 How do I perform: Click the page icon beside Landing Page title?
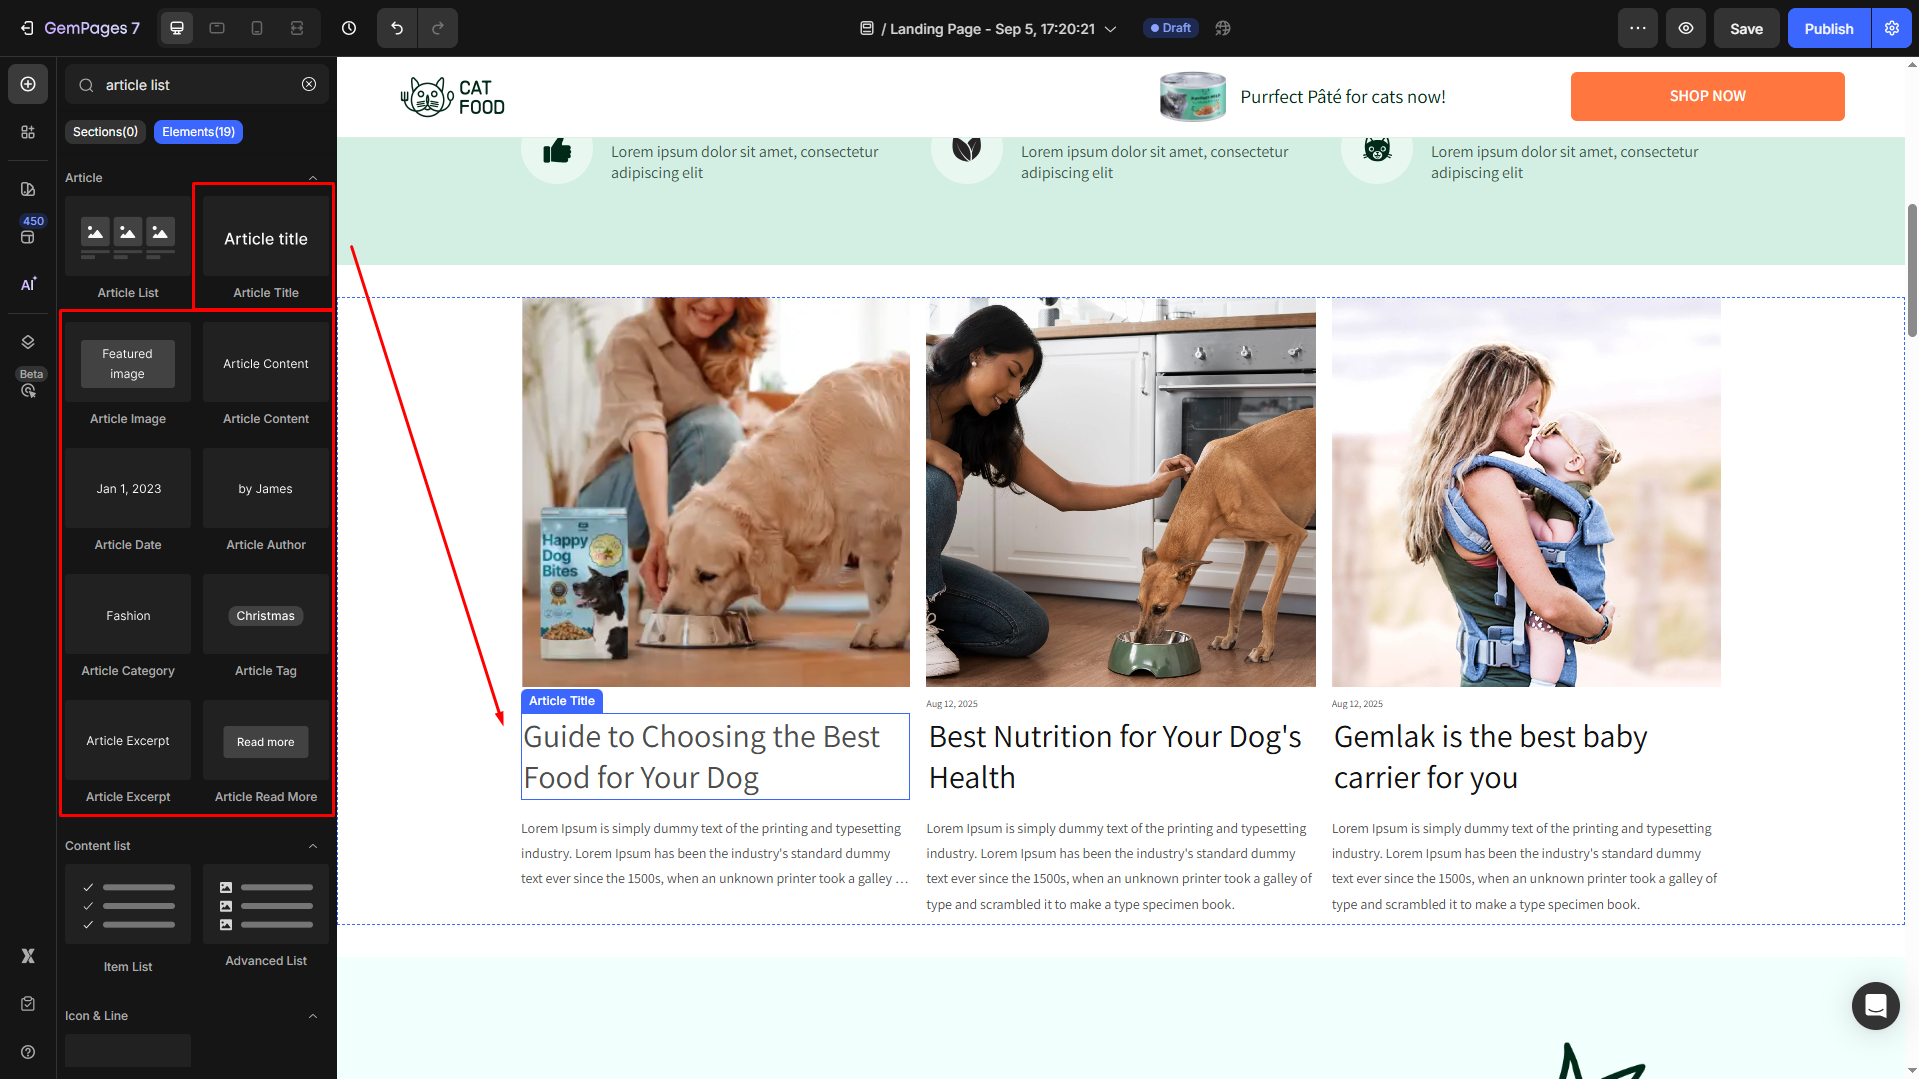[x=867, y=28]
